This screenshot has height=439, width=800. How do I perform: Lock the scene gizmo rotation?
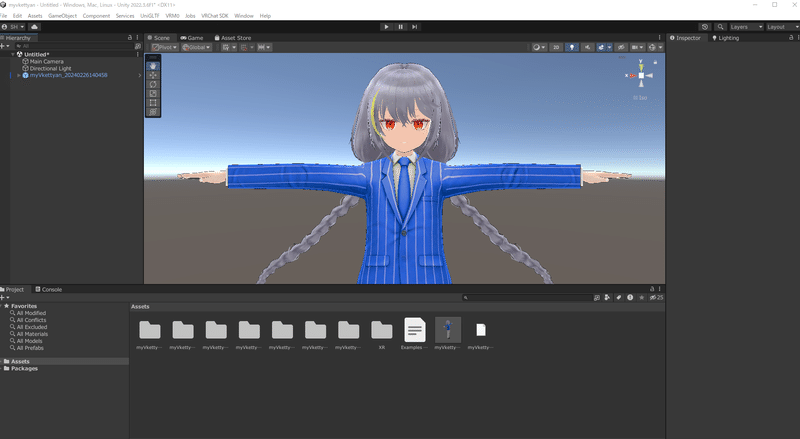(655, 62)
